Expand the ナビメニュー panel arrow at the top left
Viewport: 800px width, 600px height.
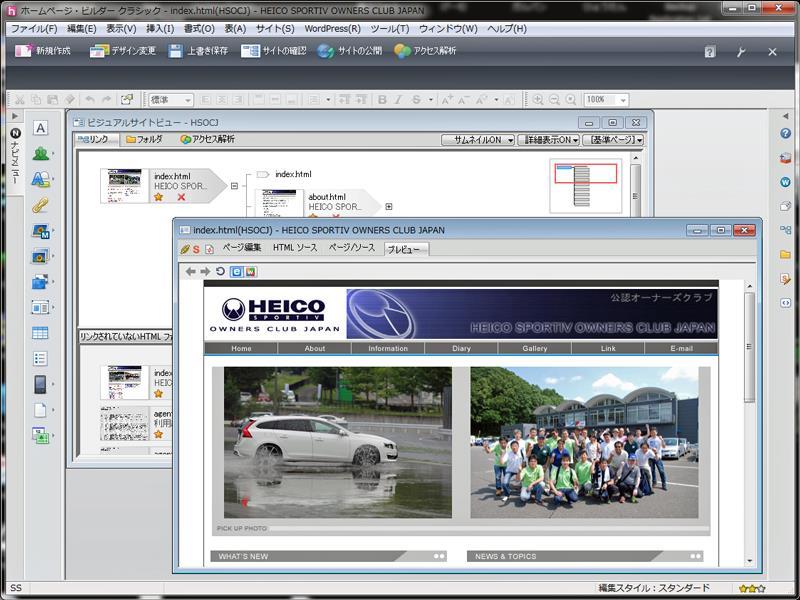[x=15, y=116]
